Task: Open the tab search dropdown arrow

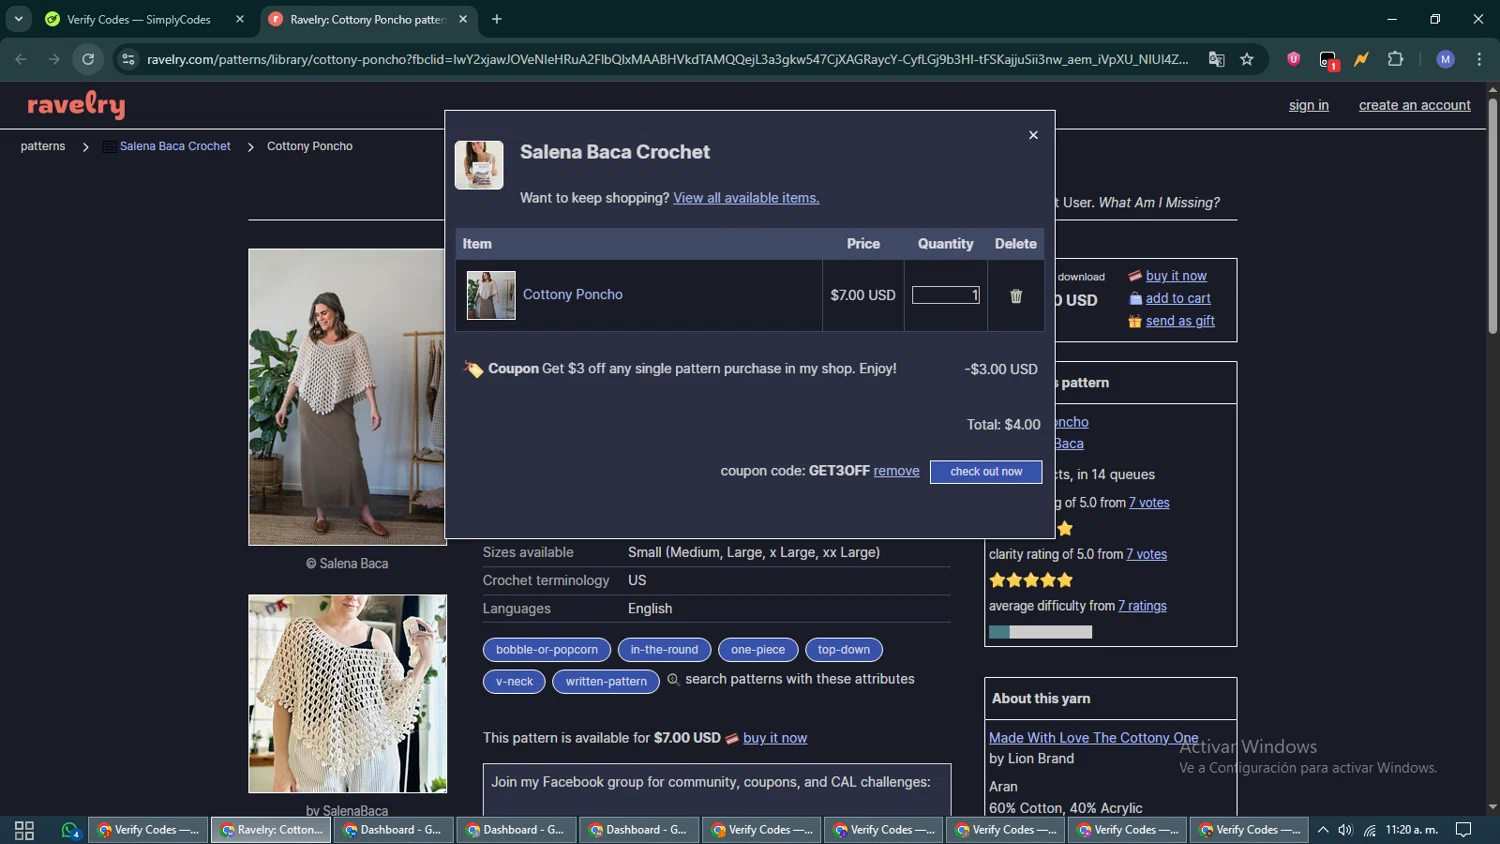Action: click(18, 19)
